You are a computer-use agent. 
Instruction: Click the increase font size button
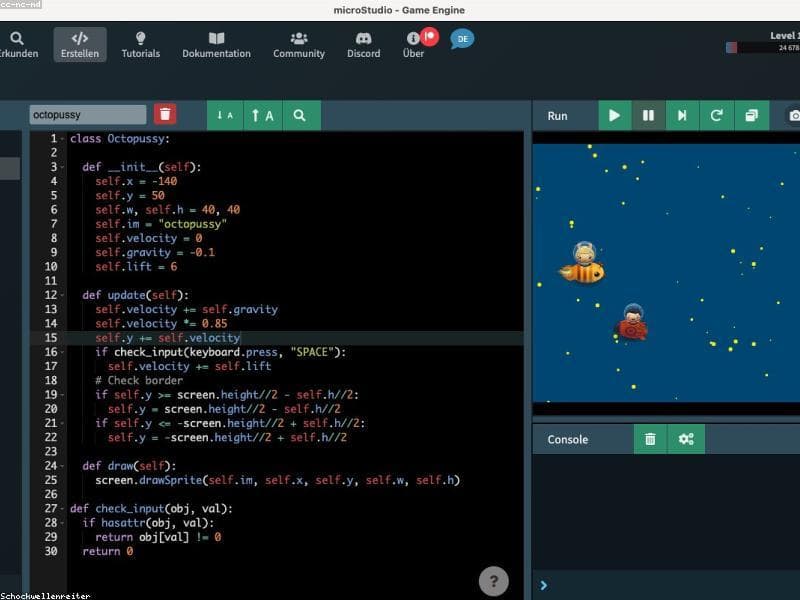click(263, 115)
